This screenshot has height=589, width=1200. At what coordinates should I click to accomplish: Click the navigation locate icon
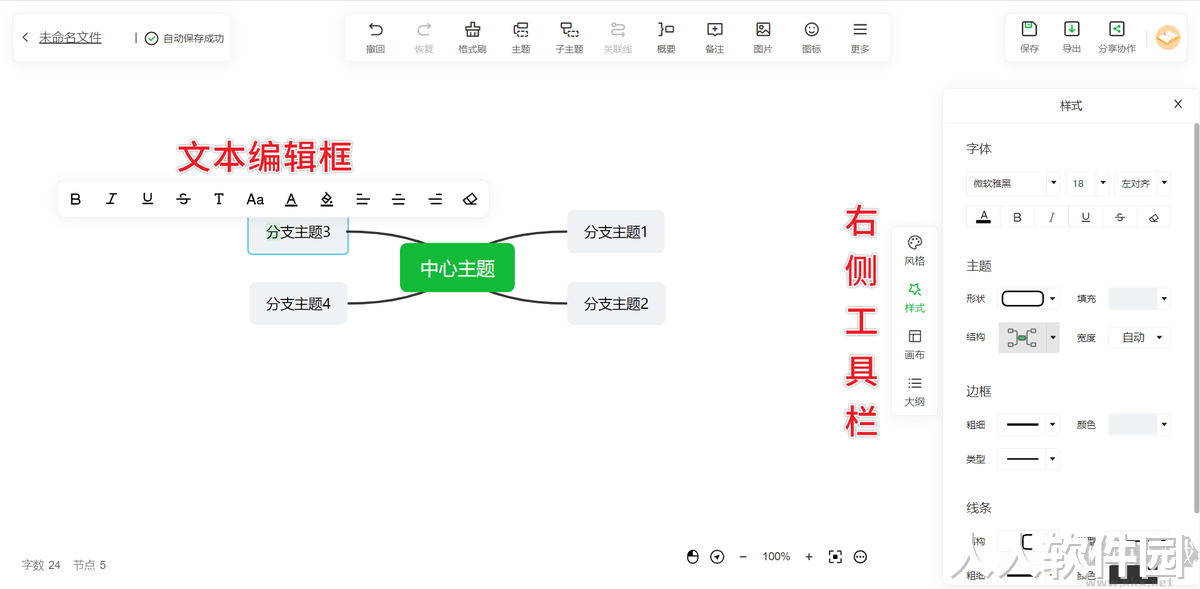[x=717, y=557]
